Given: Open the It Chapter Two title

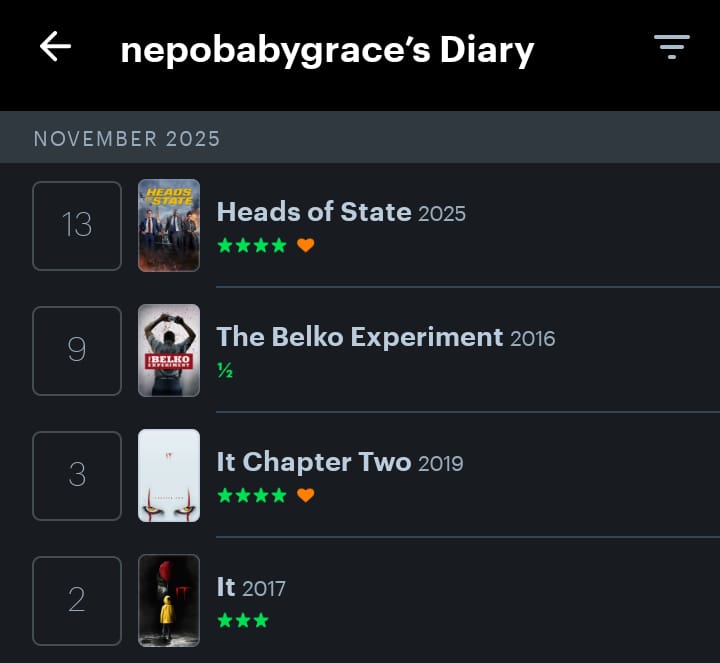Looking at the screenshot, I should [314, 462].
